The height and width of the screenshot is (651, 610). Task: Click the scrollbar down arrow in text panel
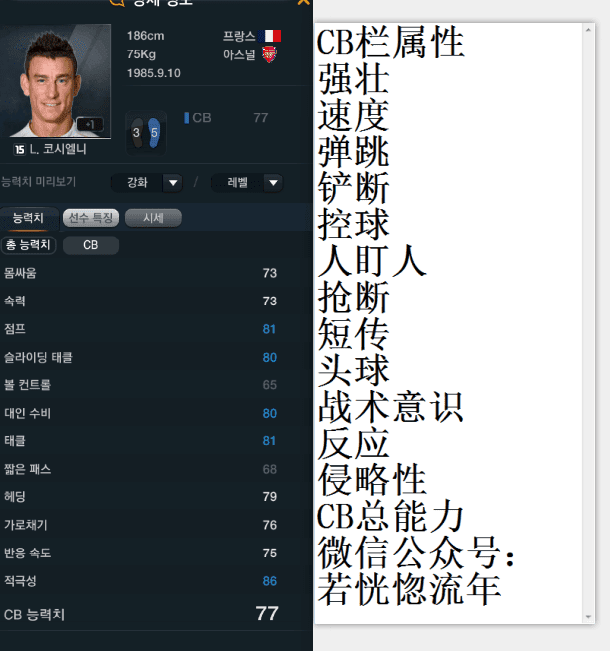tap(588, 617)
